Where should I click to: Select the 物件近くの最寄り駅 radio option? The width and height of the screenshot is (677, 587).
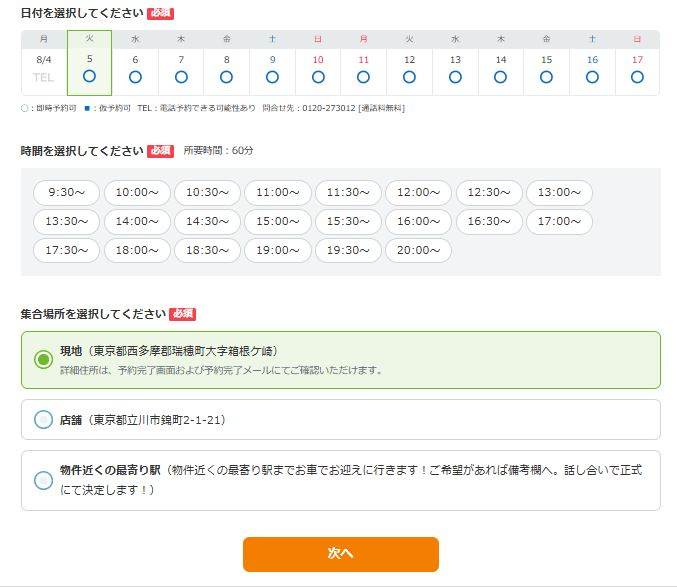[x=43, y=480]
